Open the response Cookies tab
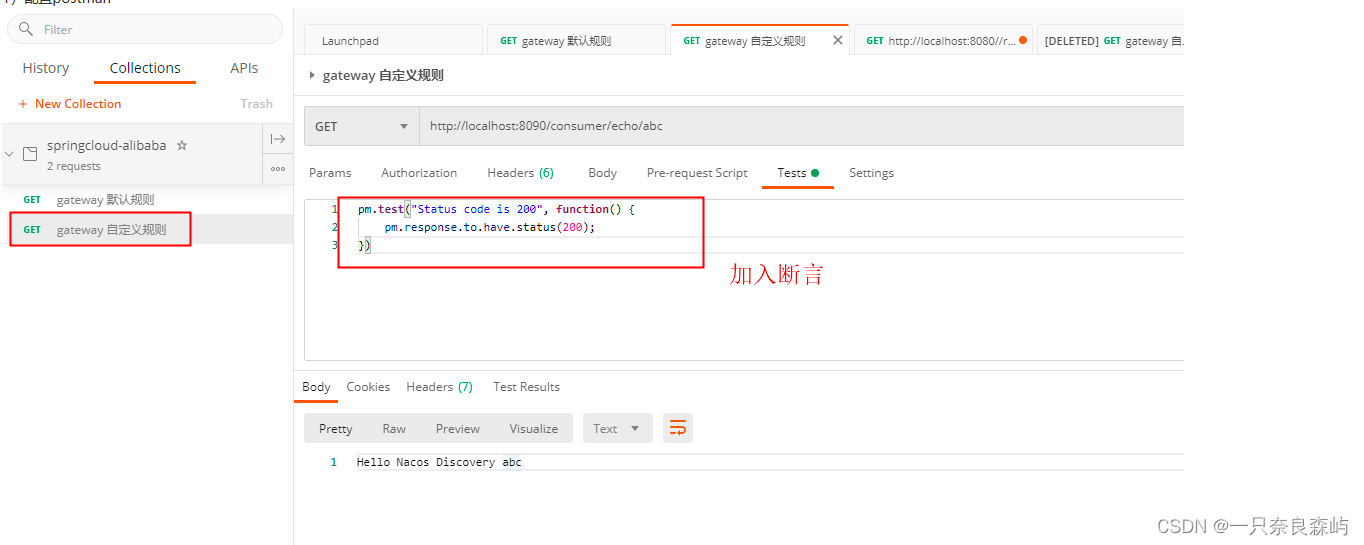The width and height of the screenshot is (1364, 545). click(368, 387)
